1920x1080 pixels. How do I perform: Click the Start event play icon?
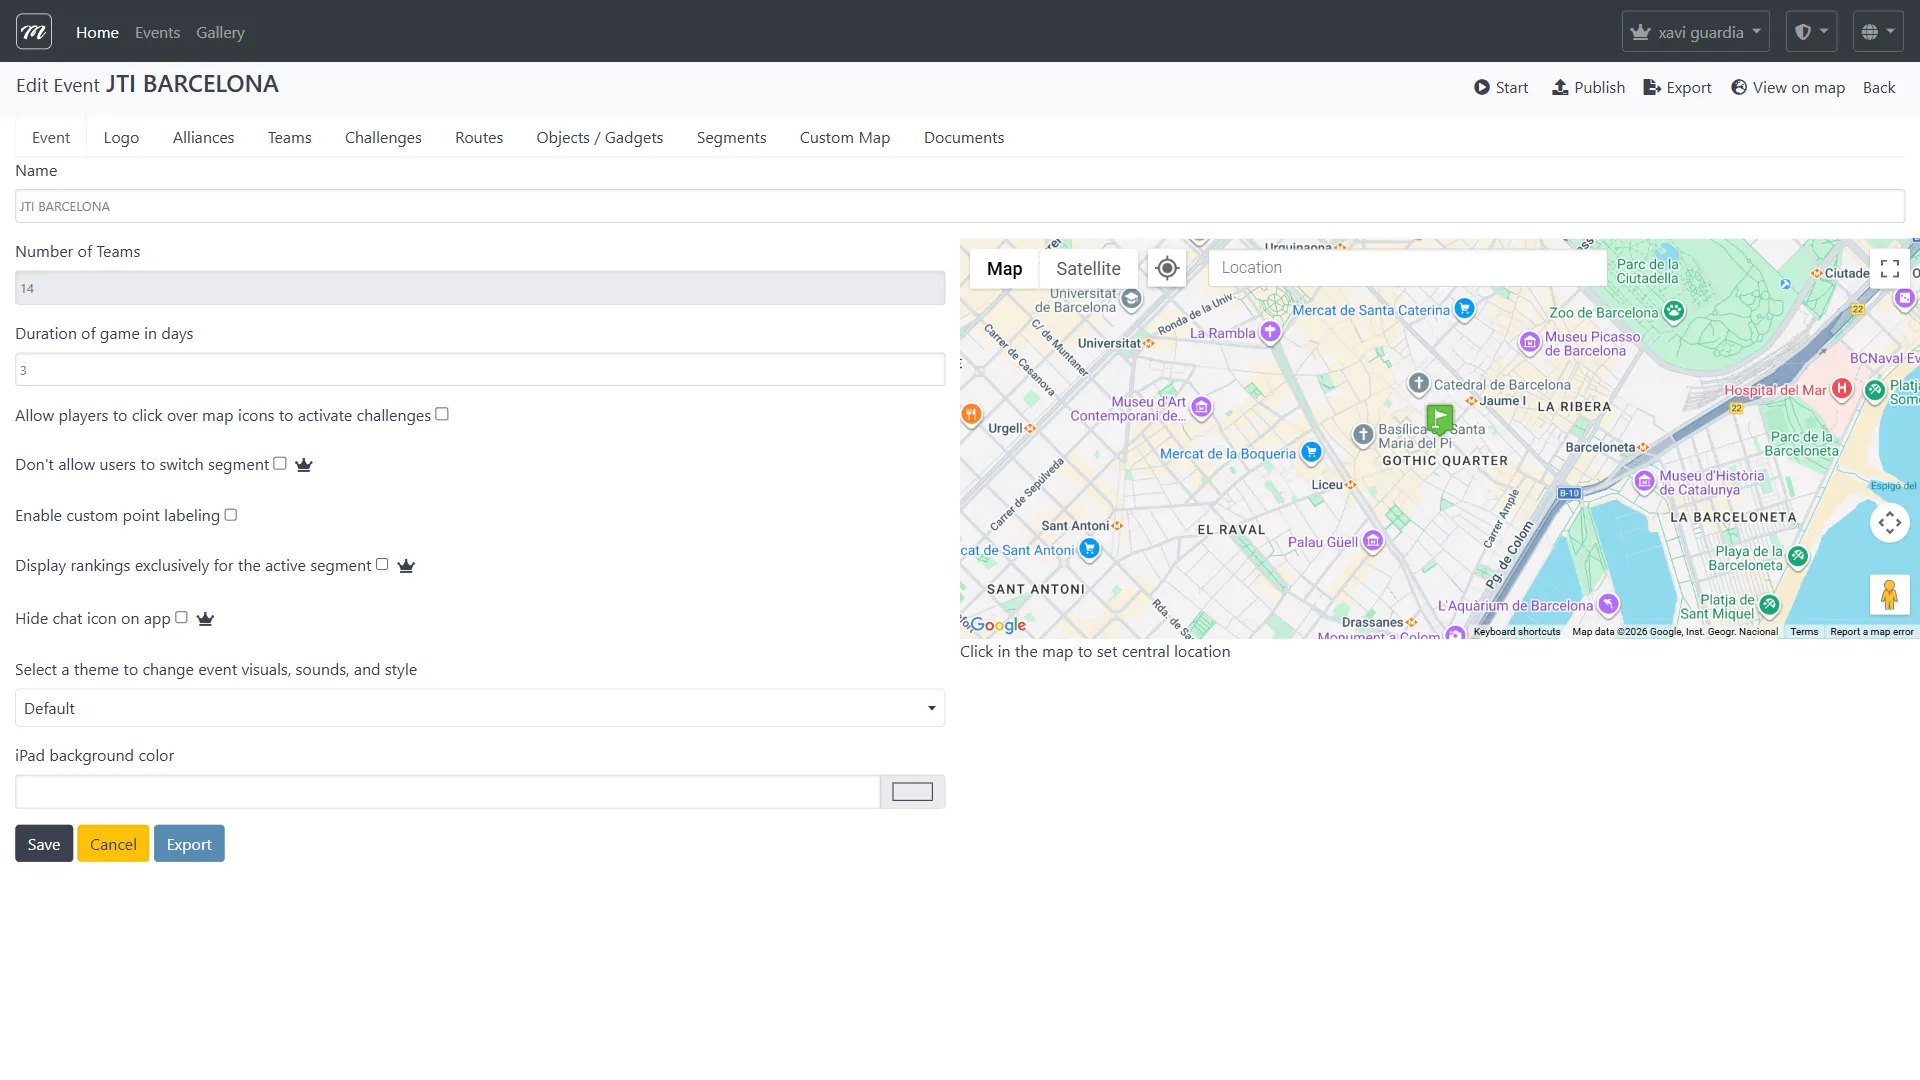(x=1482, y=87)
